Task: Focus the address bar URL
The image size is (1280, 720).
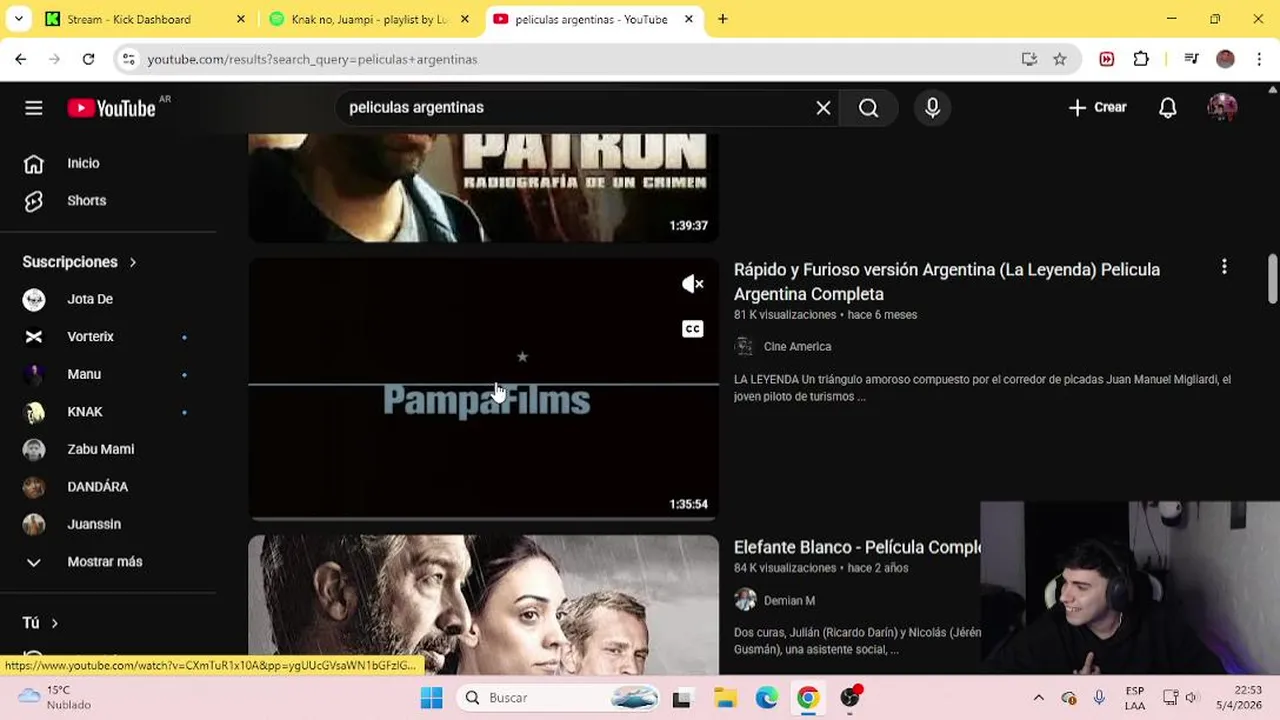Action: [312, 59]
